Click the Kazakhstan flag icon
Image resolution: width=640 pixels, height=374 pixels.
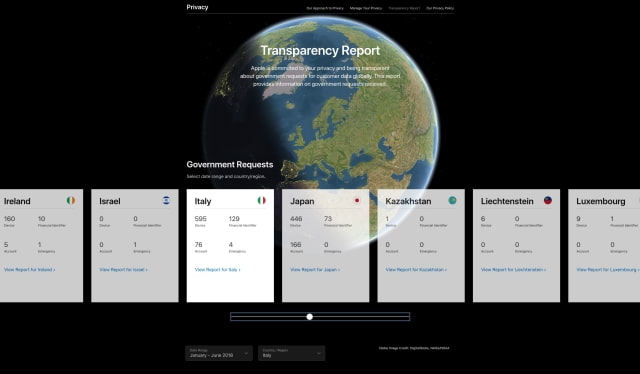[452, 200]
